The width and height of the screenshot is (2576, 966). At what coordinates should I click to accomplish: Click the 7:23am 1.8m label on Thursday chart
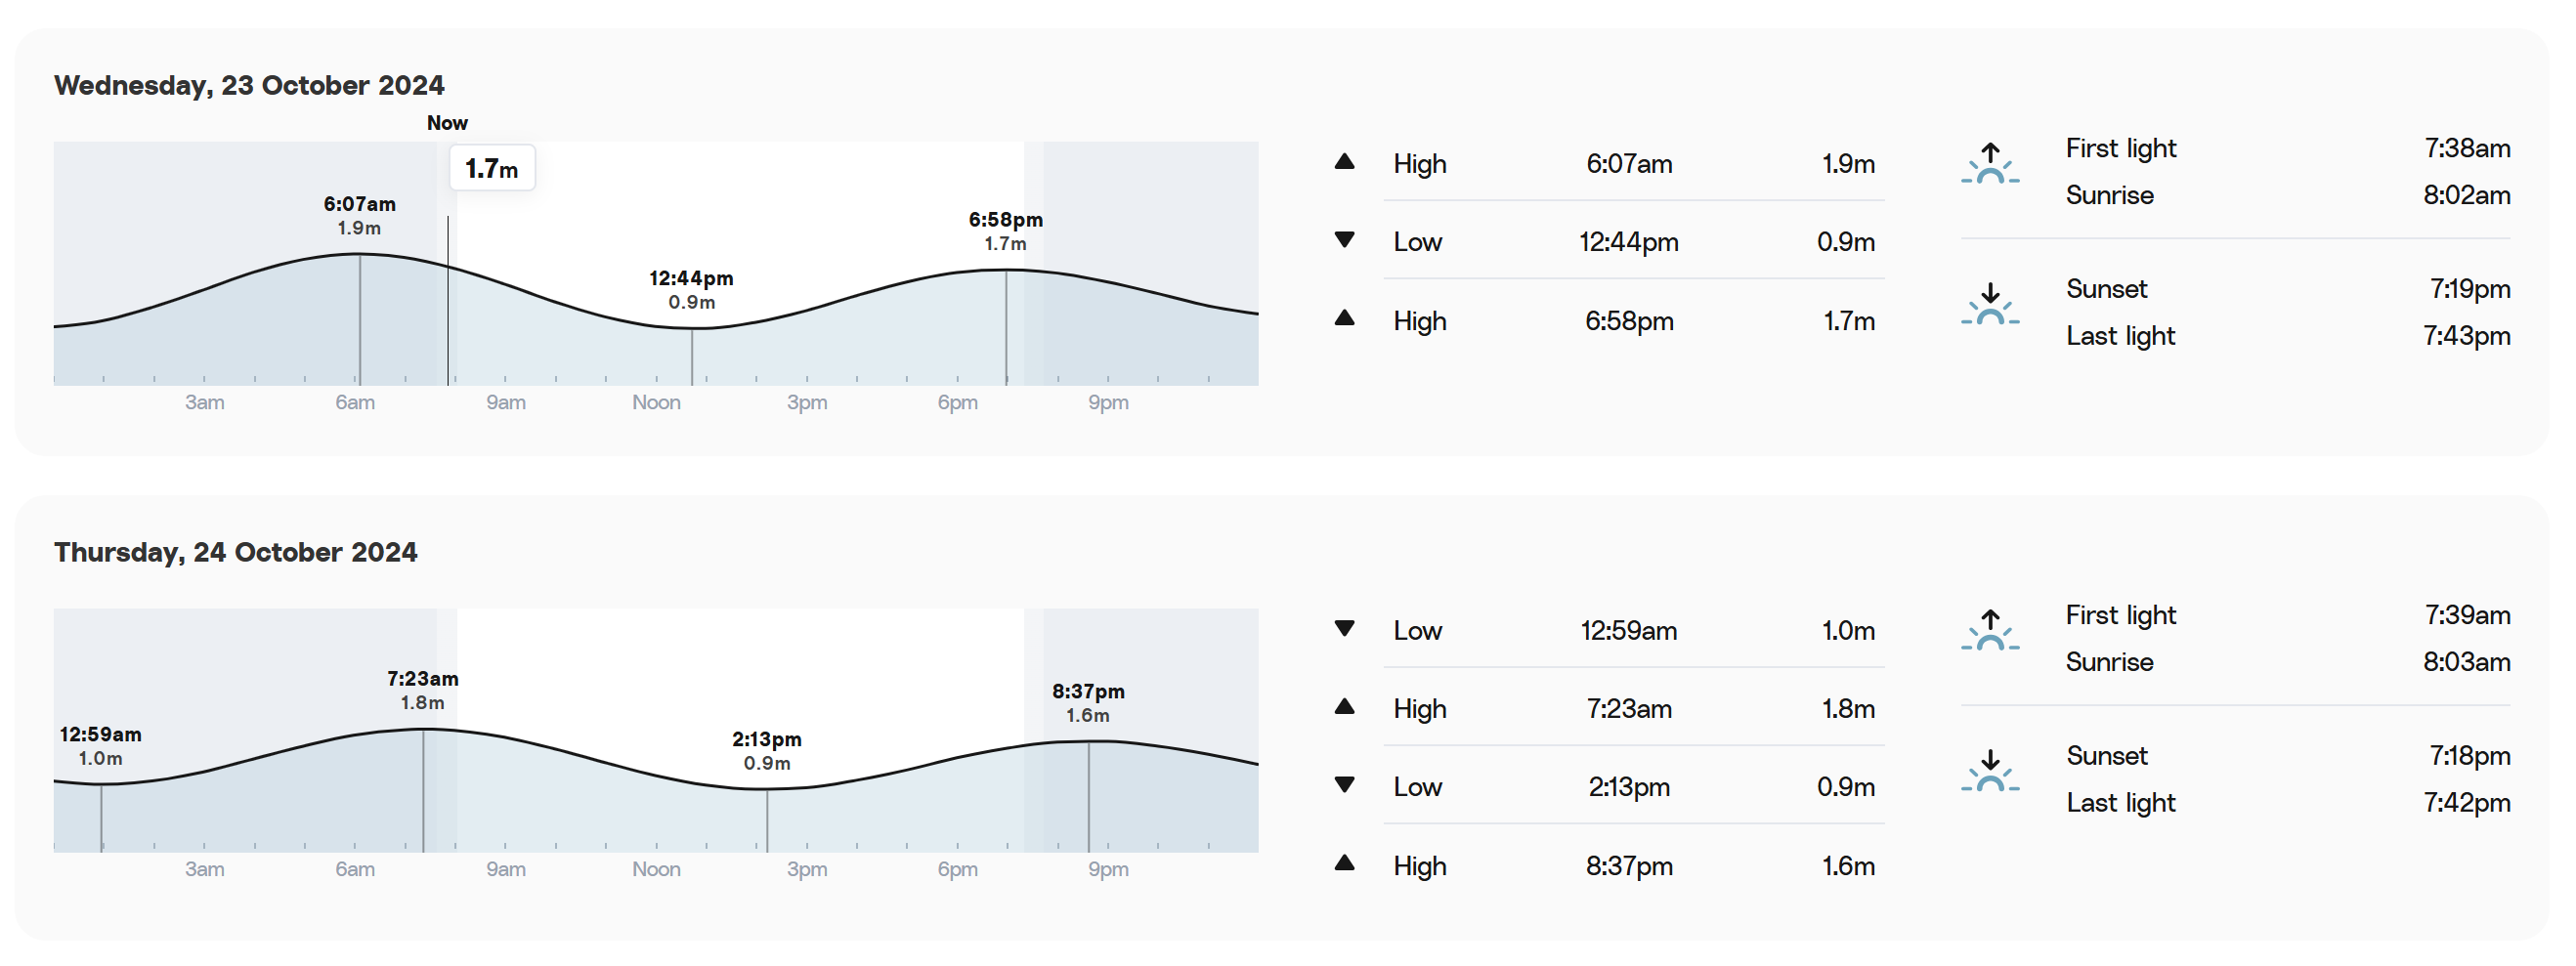[x=423, y=690]
